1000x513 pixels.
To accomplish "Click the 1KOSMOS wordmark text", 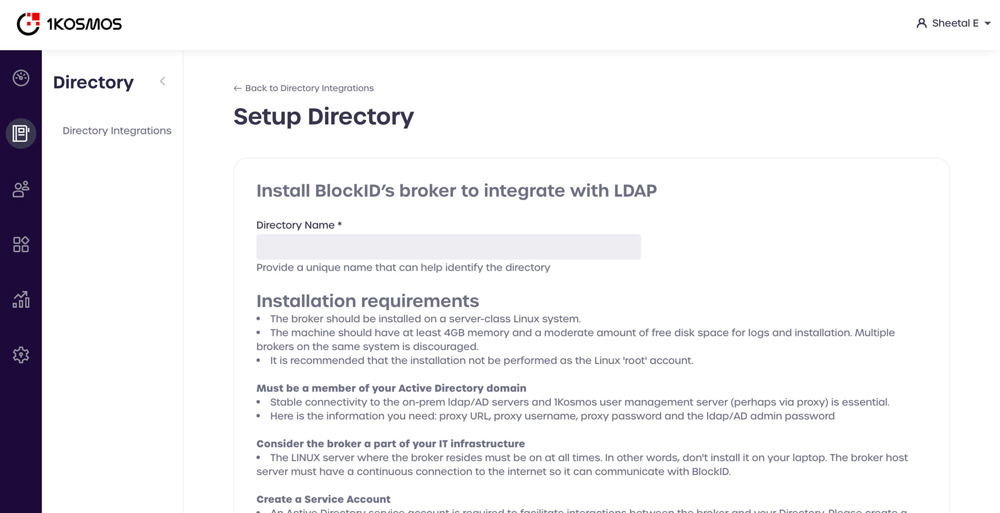I will [84, 24].
